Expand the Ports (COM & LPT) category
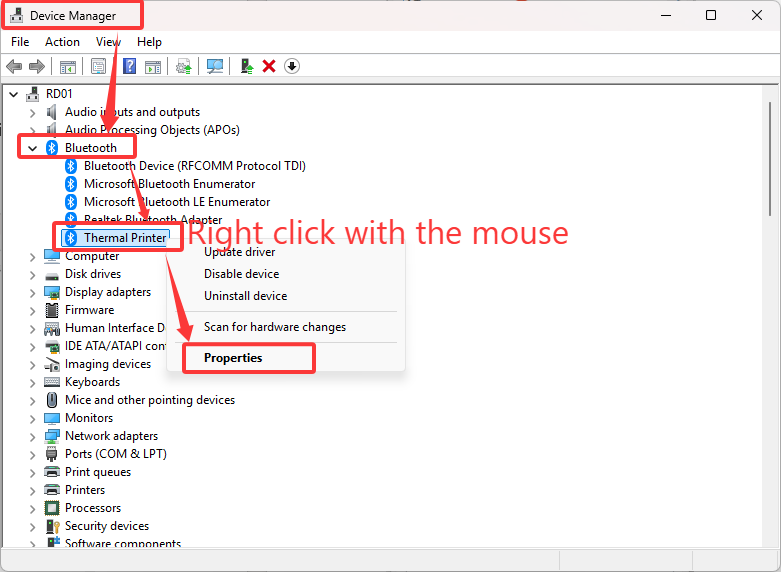Image resolution: width=781 pixels, height=572 pixels. pyautogui.click(x=32, y=454)
